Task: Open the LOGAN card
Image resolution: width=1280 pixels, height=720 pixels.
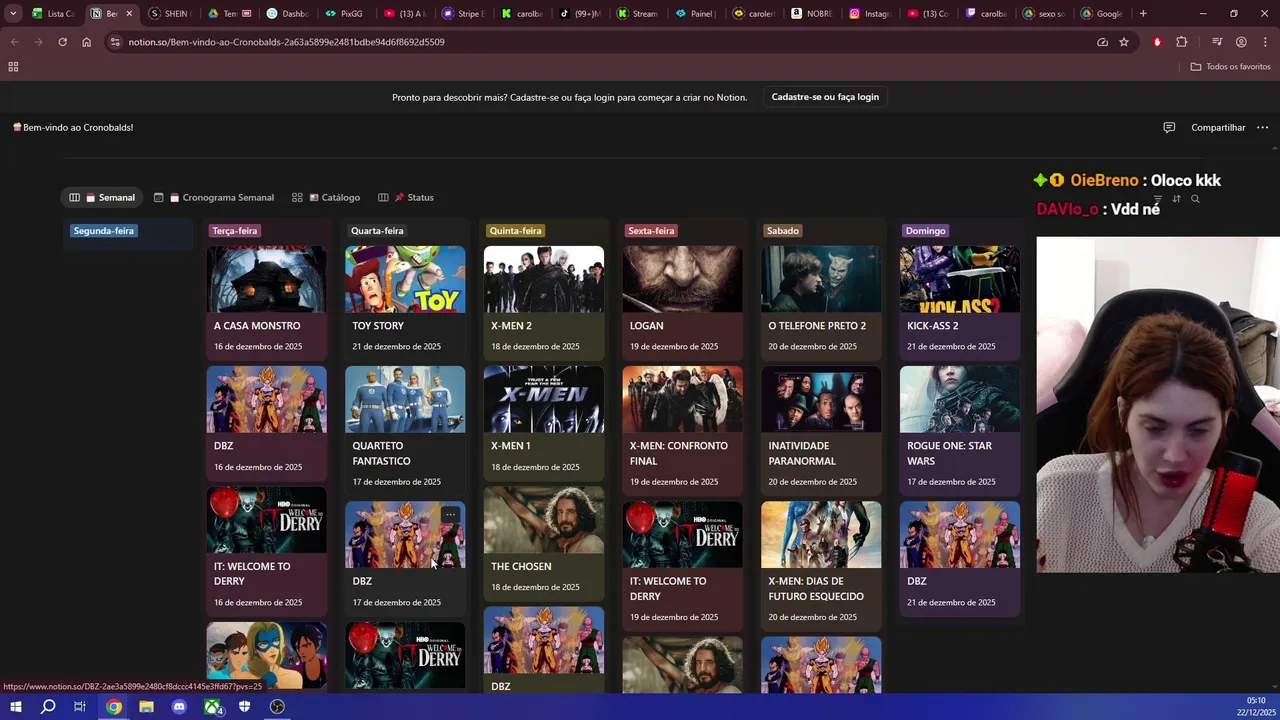Action: [x=682, y=302]
